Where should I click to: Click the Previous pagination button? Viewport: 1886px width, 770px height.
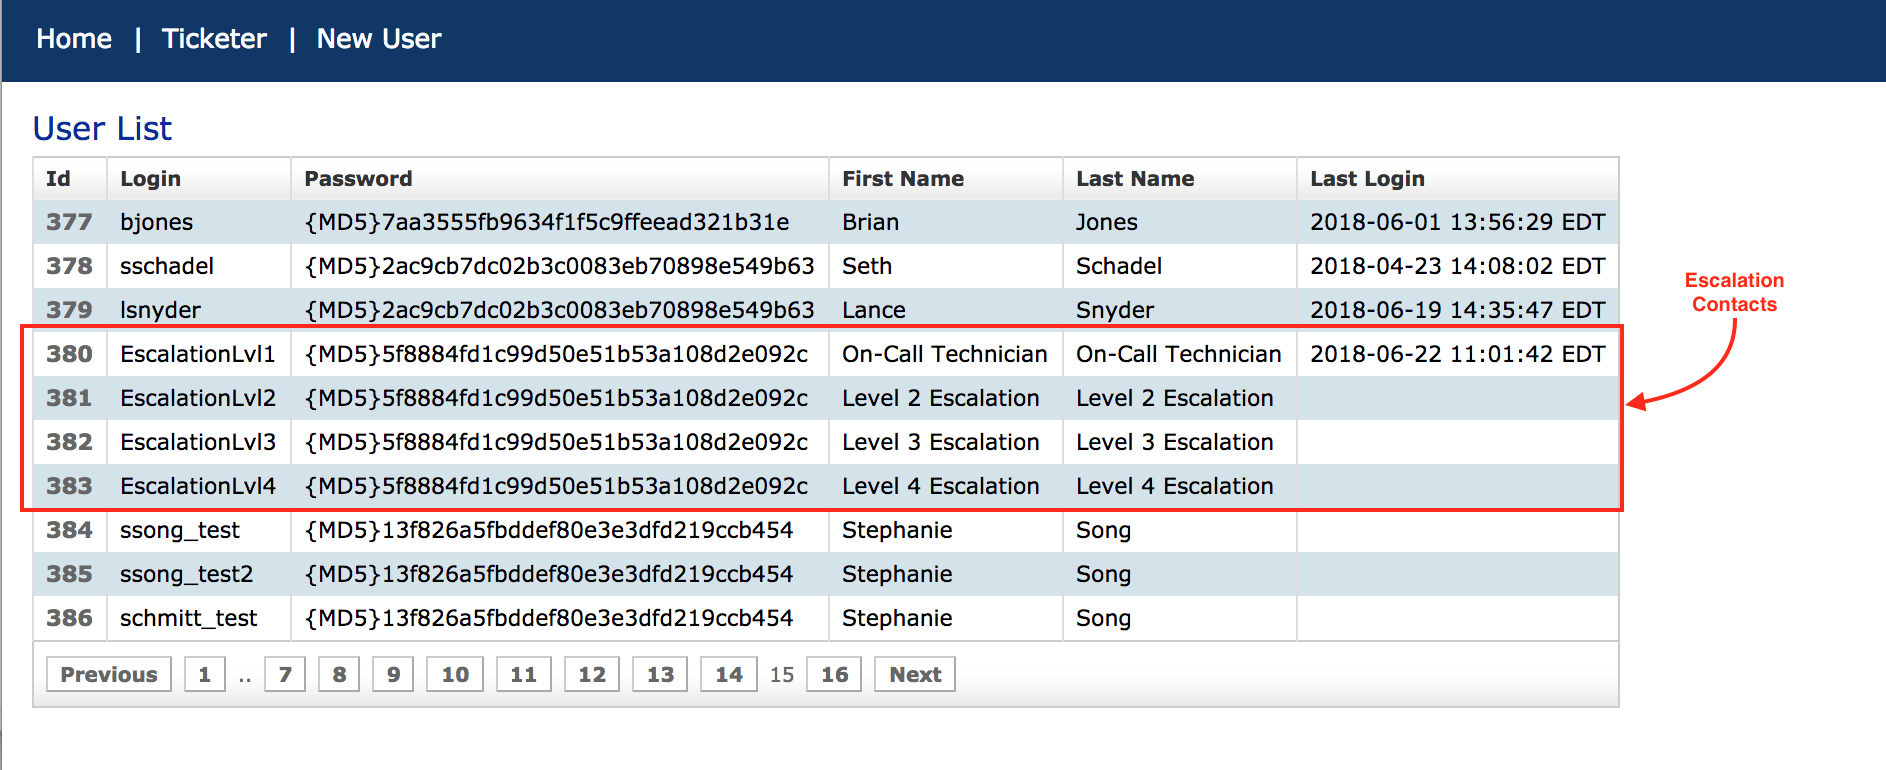point(109,674)
